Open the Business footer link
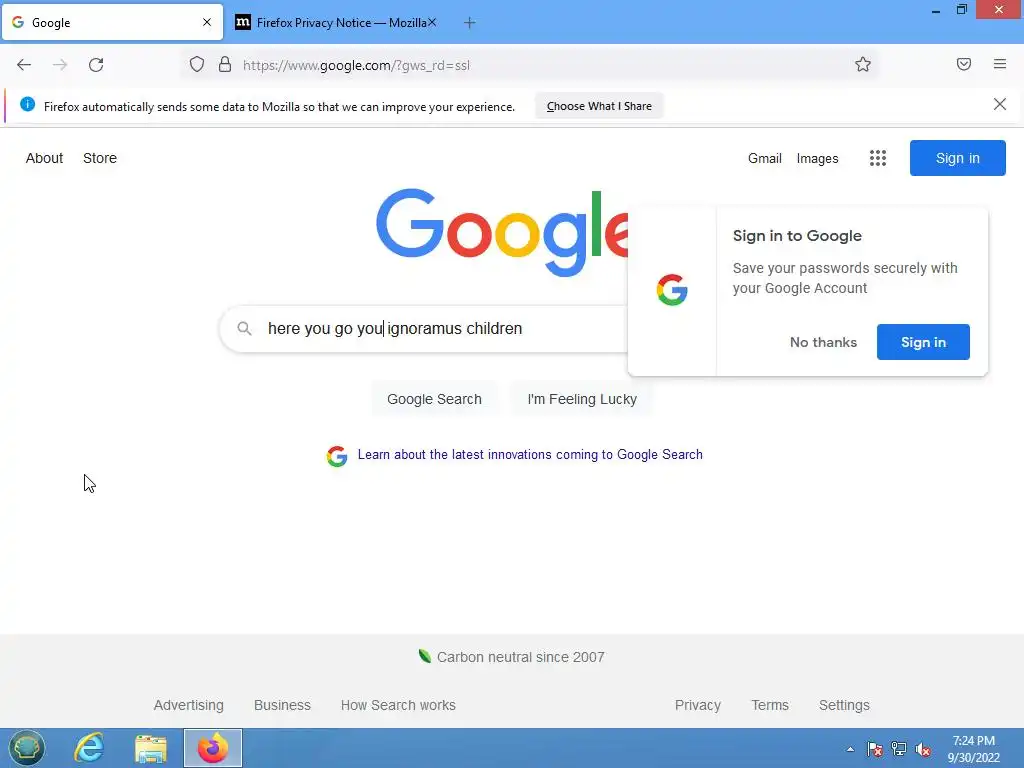Viewport: 1024px width, 768px height. tap(282, 705)
